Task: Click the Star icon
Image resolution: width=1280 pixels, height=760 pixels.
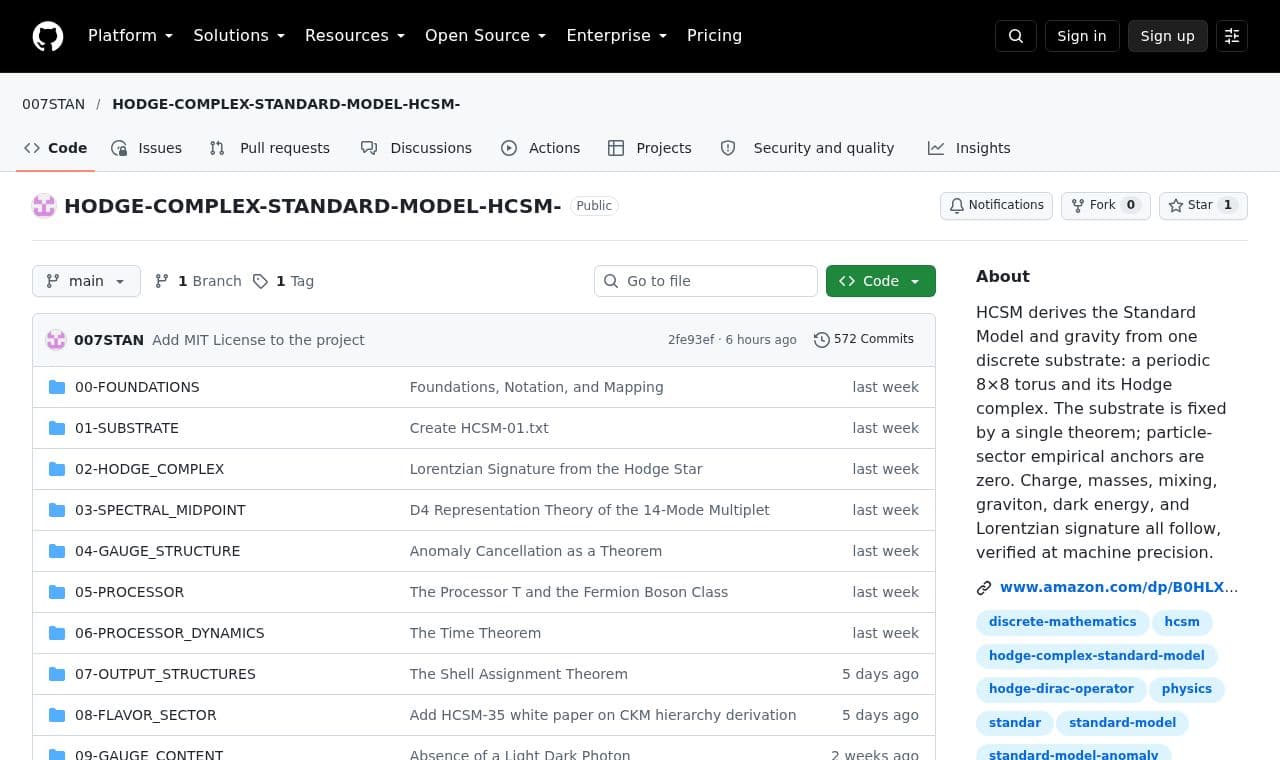Action: (x=1176, y=205)
